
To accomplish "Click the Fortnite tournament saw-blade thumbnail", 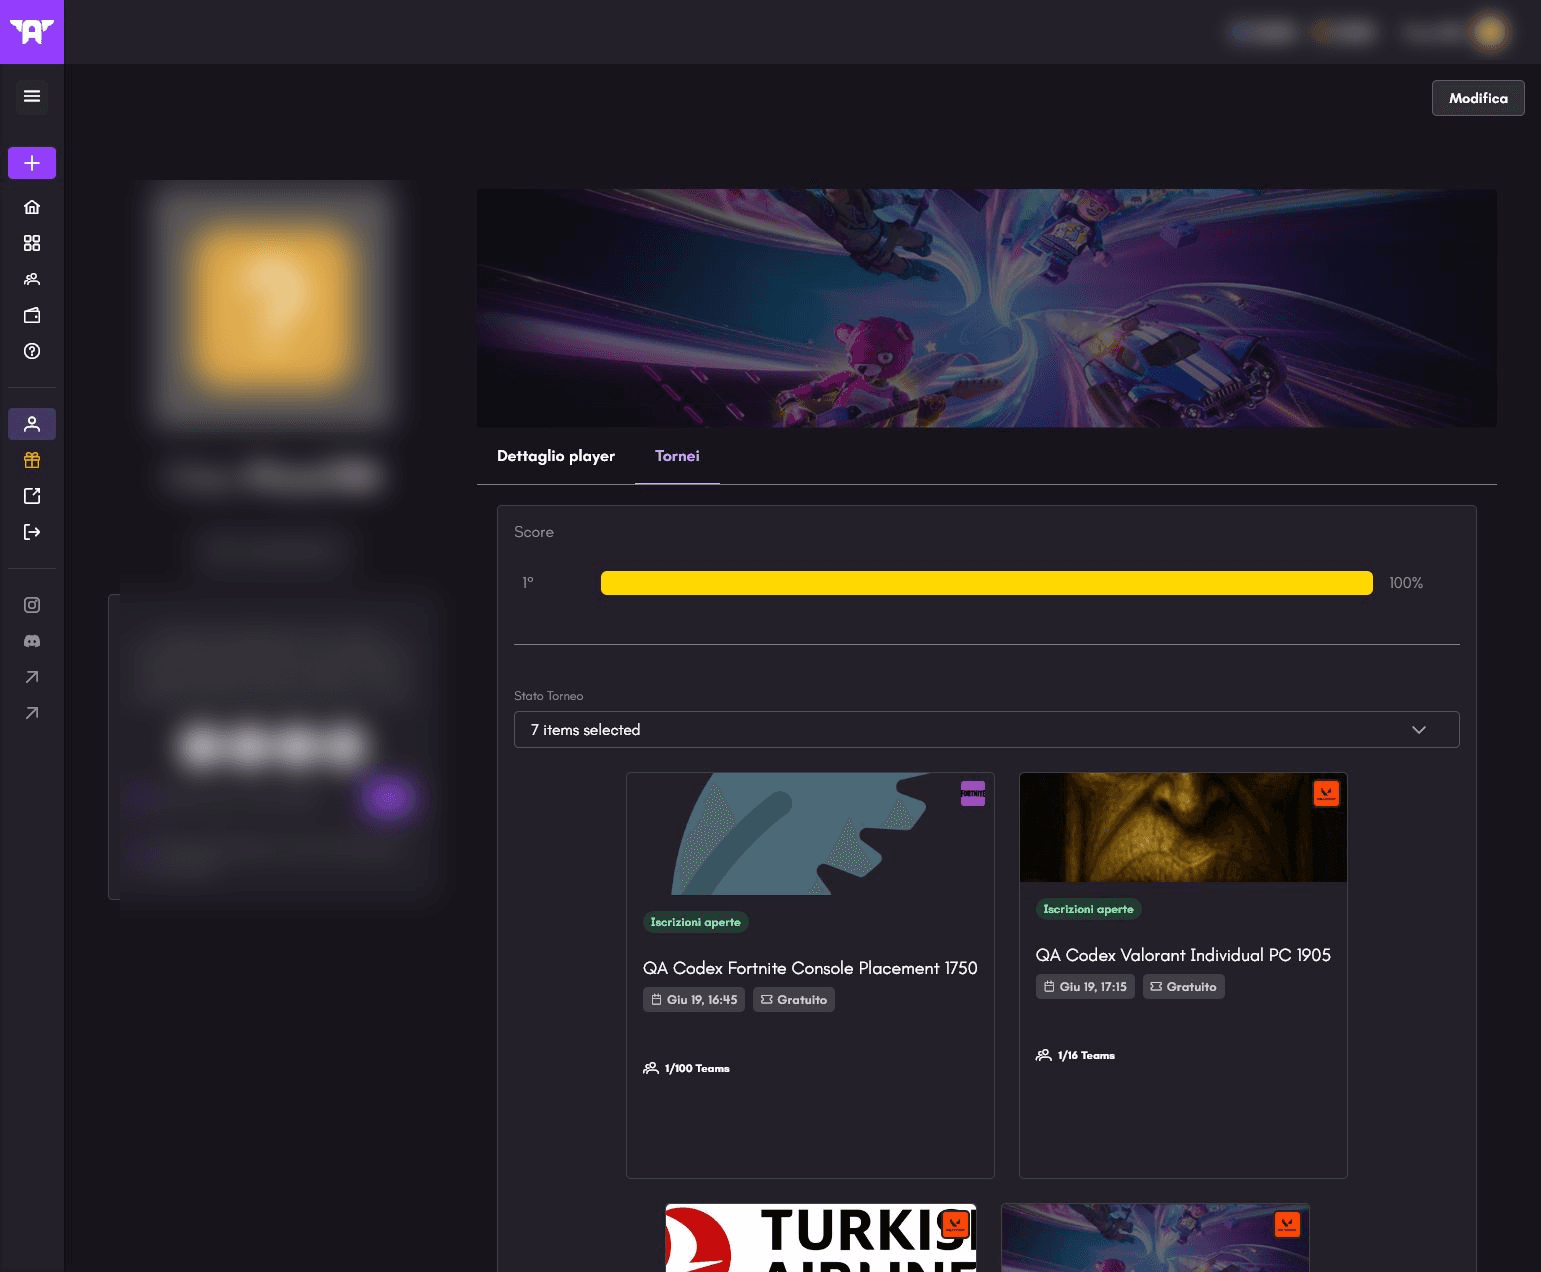I will (810, 834).
